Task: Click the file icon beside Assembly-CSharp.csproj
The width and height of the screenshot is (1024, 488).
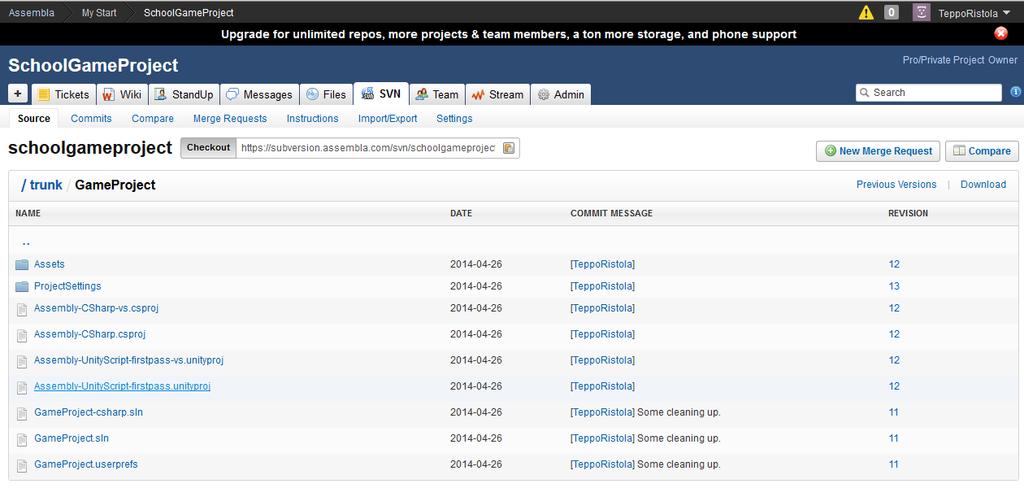Action: point(22,335)
